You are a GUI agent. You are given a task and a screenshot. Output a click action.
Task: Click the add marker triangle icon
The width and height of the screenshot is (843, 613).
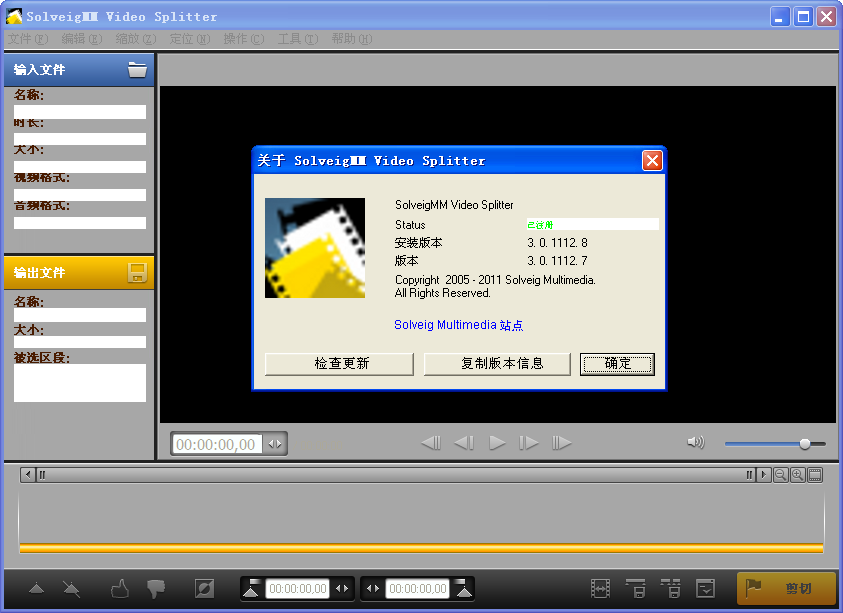37,589
